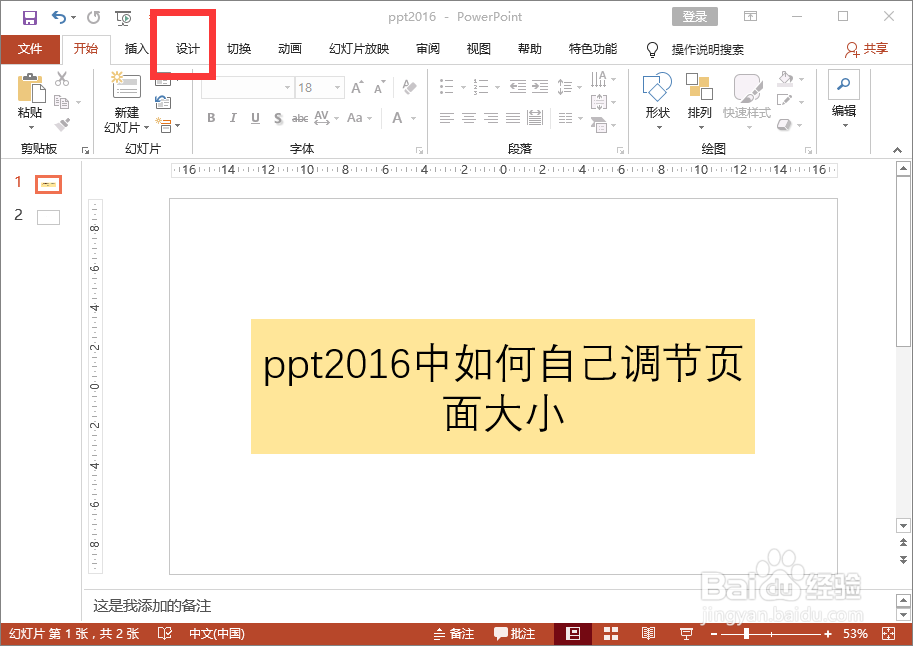913x646 pixels.
Task: Open the 排列 arrange menu
Action: click(x=699, y=100)
